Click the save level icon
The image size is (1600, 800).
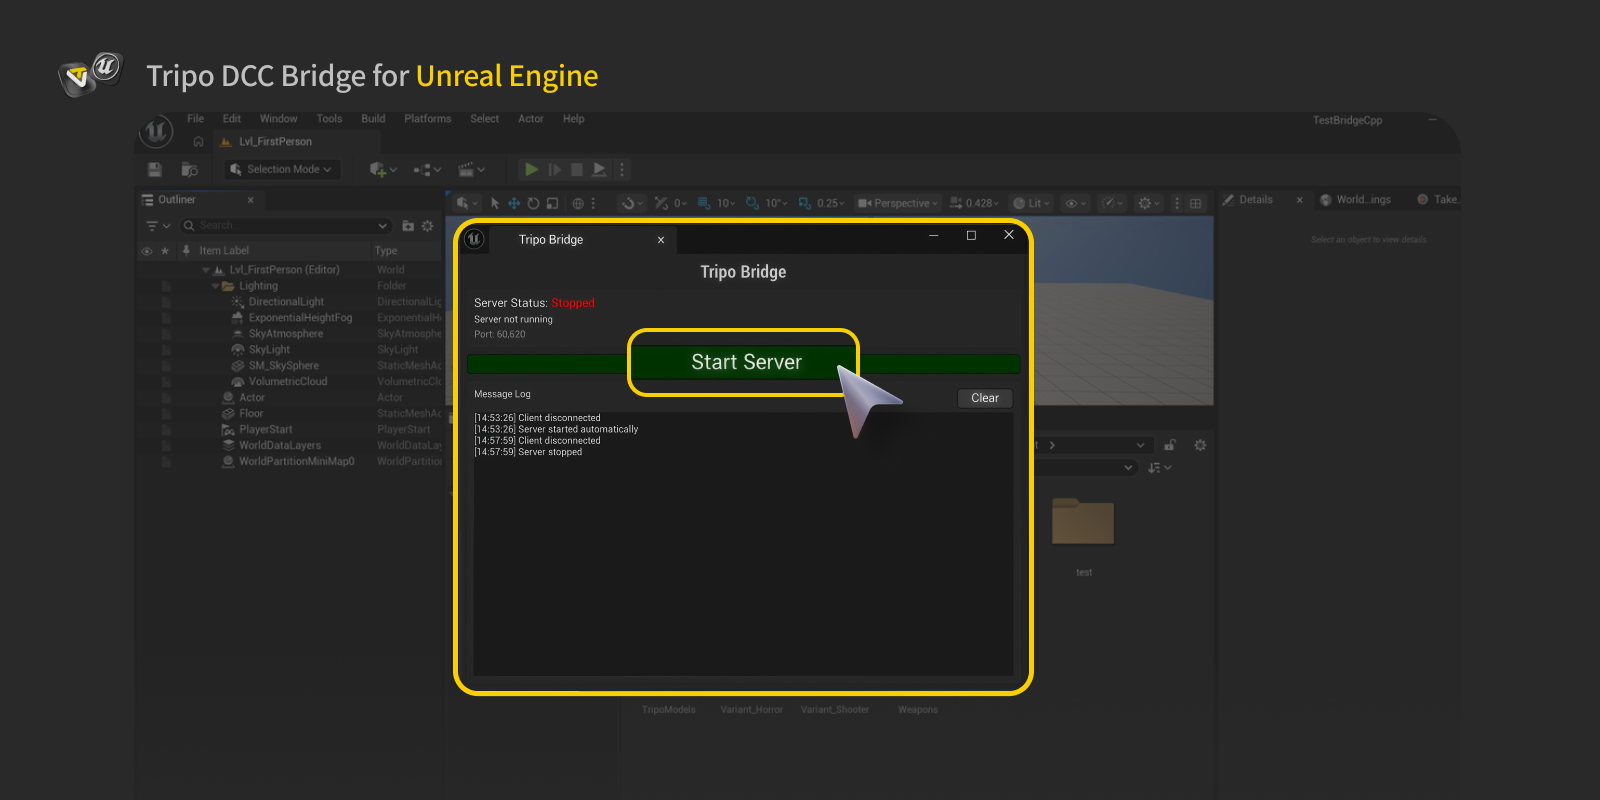tap(155, 170)
